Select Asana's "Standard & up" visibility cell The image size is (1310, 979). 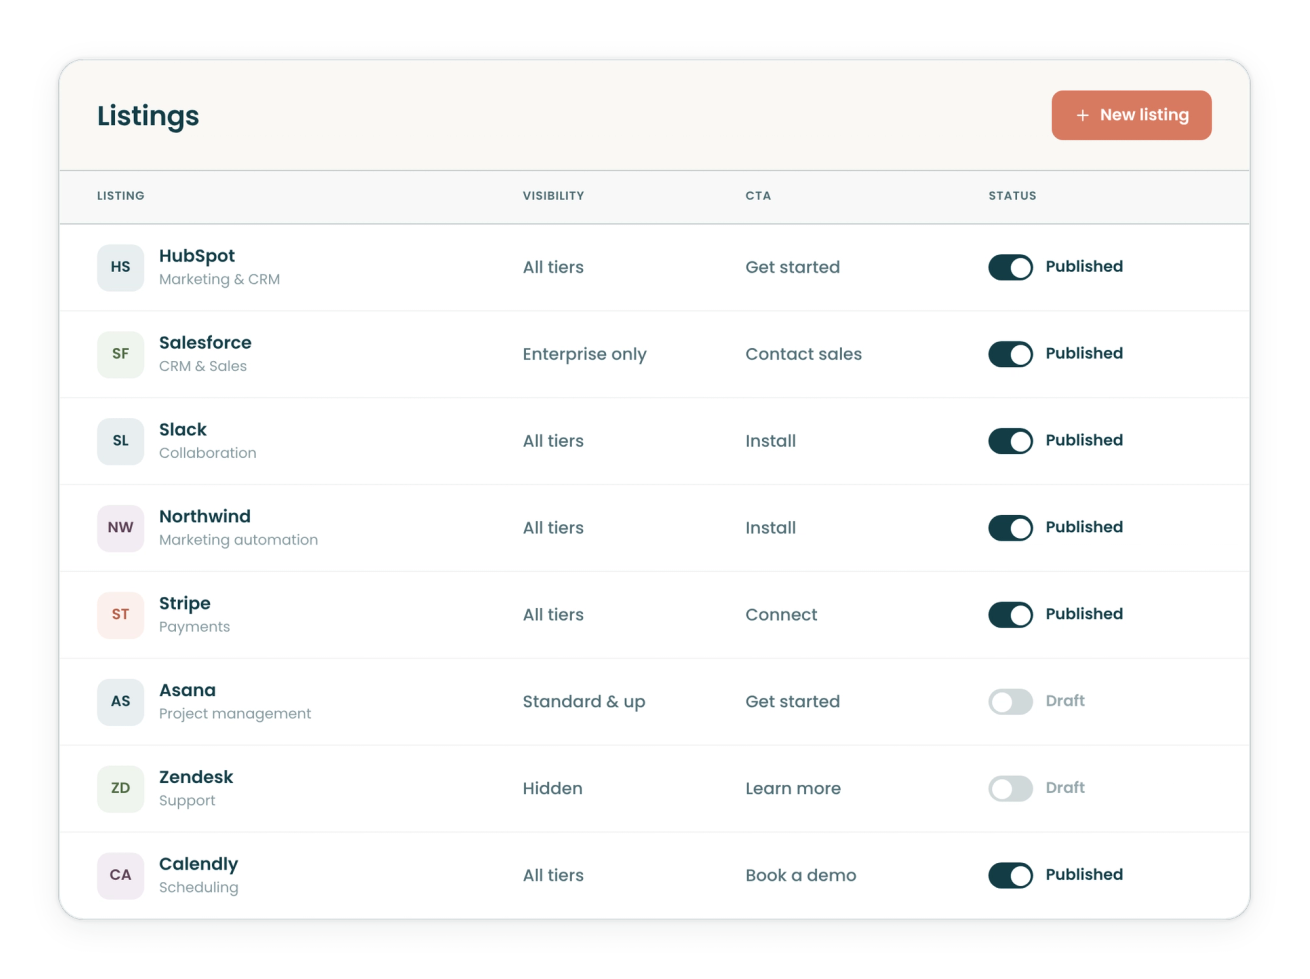584,702
